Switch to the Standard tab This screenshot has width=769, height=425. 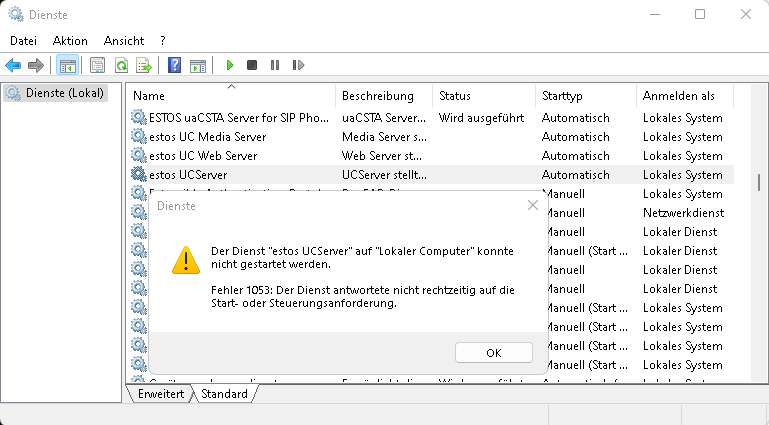coord(224,394)
